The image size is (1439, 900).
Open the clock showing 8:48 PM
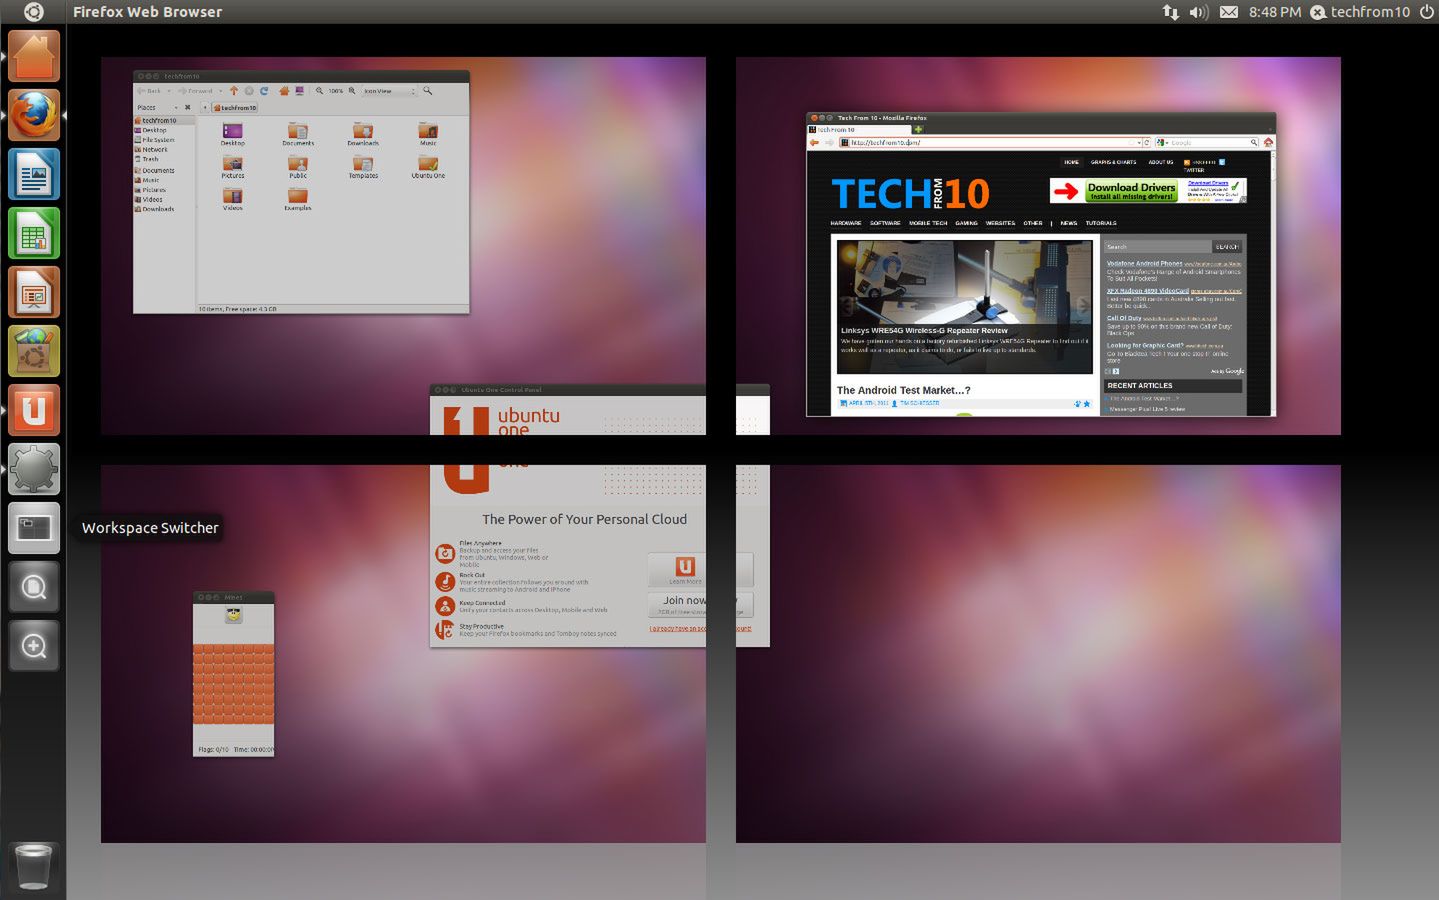[1275, 12]
